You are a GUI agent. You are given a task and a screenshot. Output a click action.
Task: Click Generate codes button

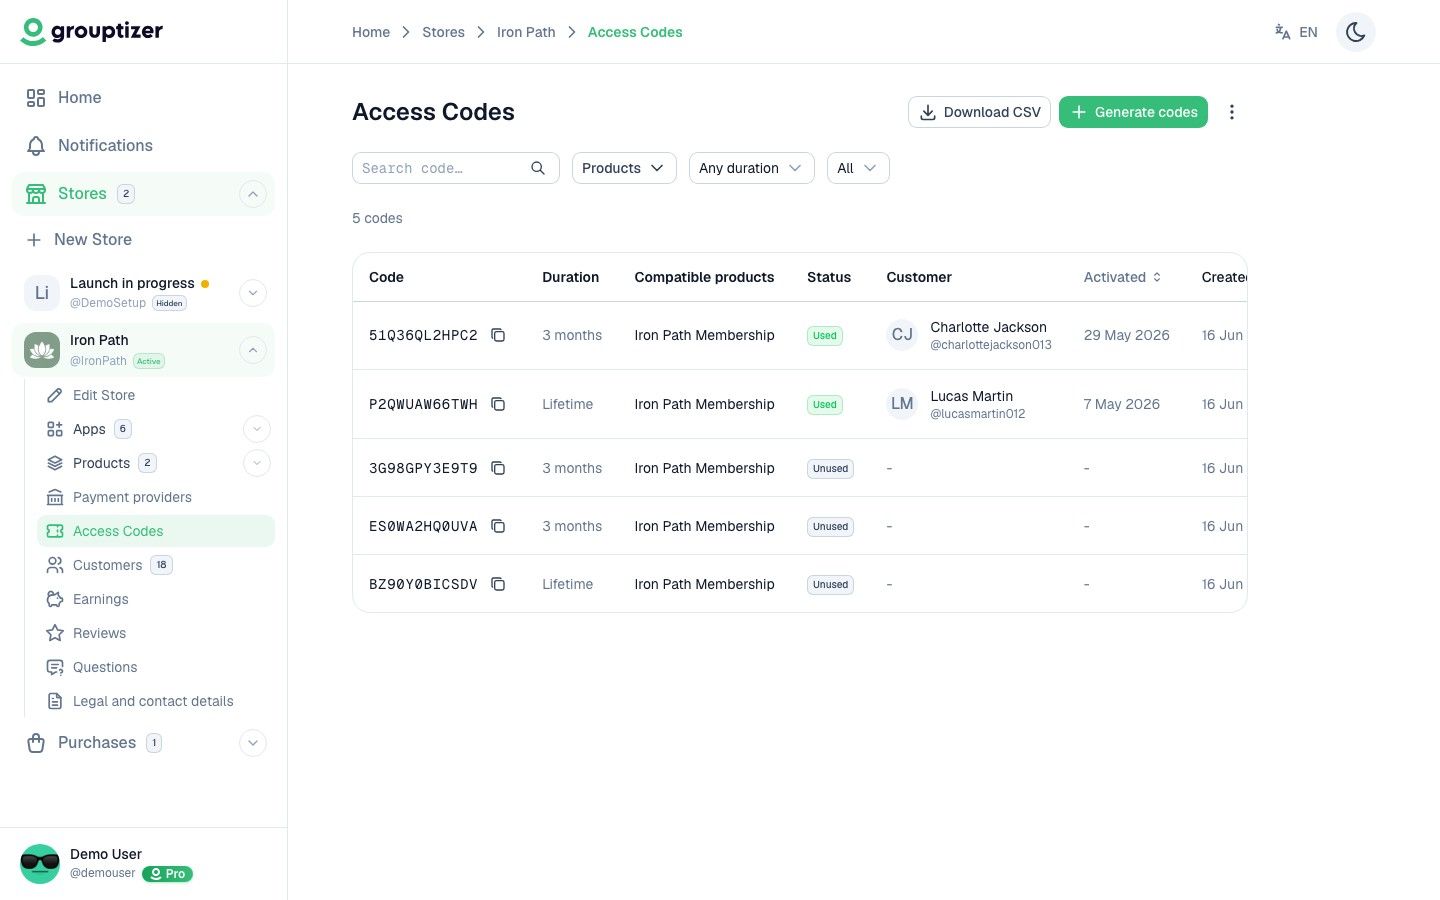pos(1133,112)
